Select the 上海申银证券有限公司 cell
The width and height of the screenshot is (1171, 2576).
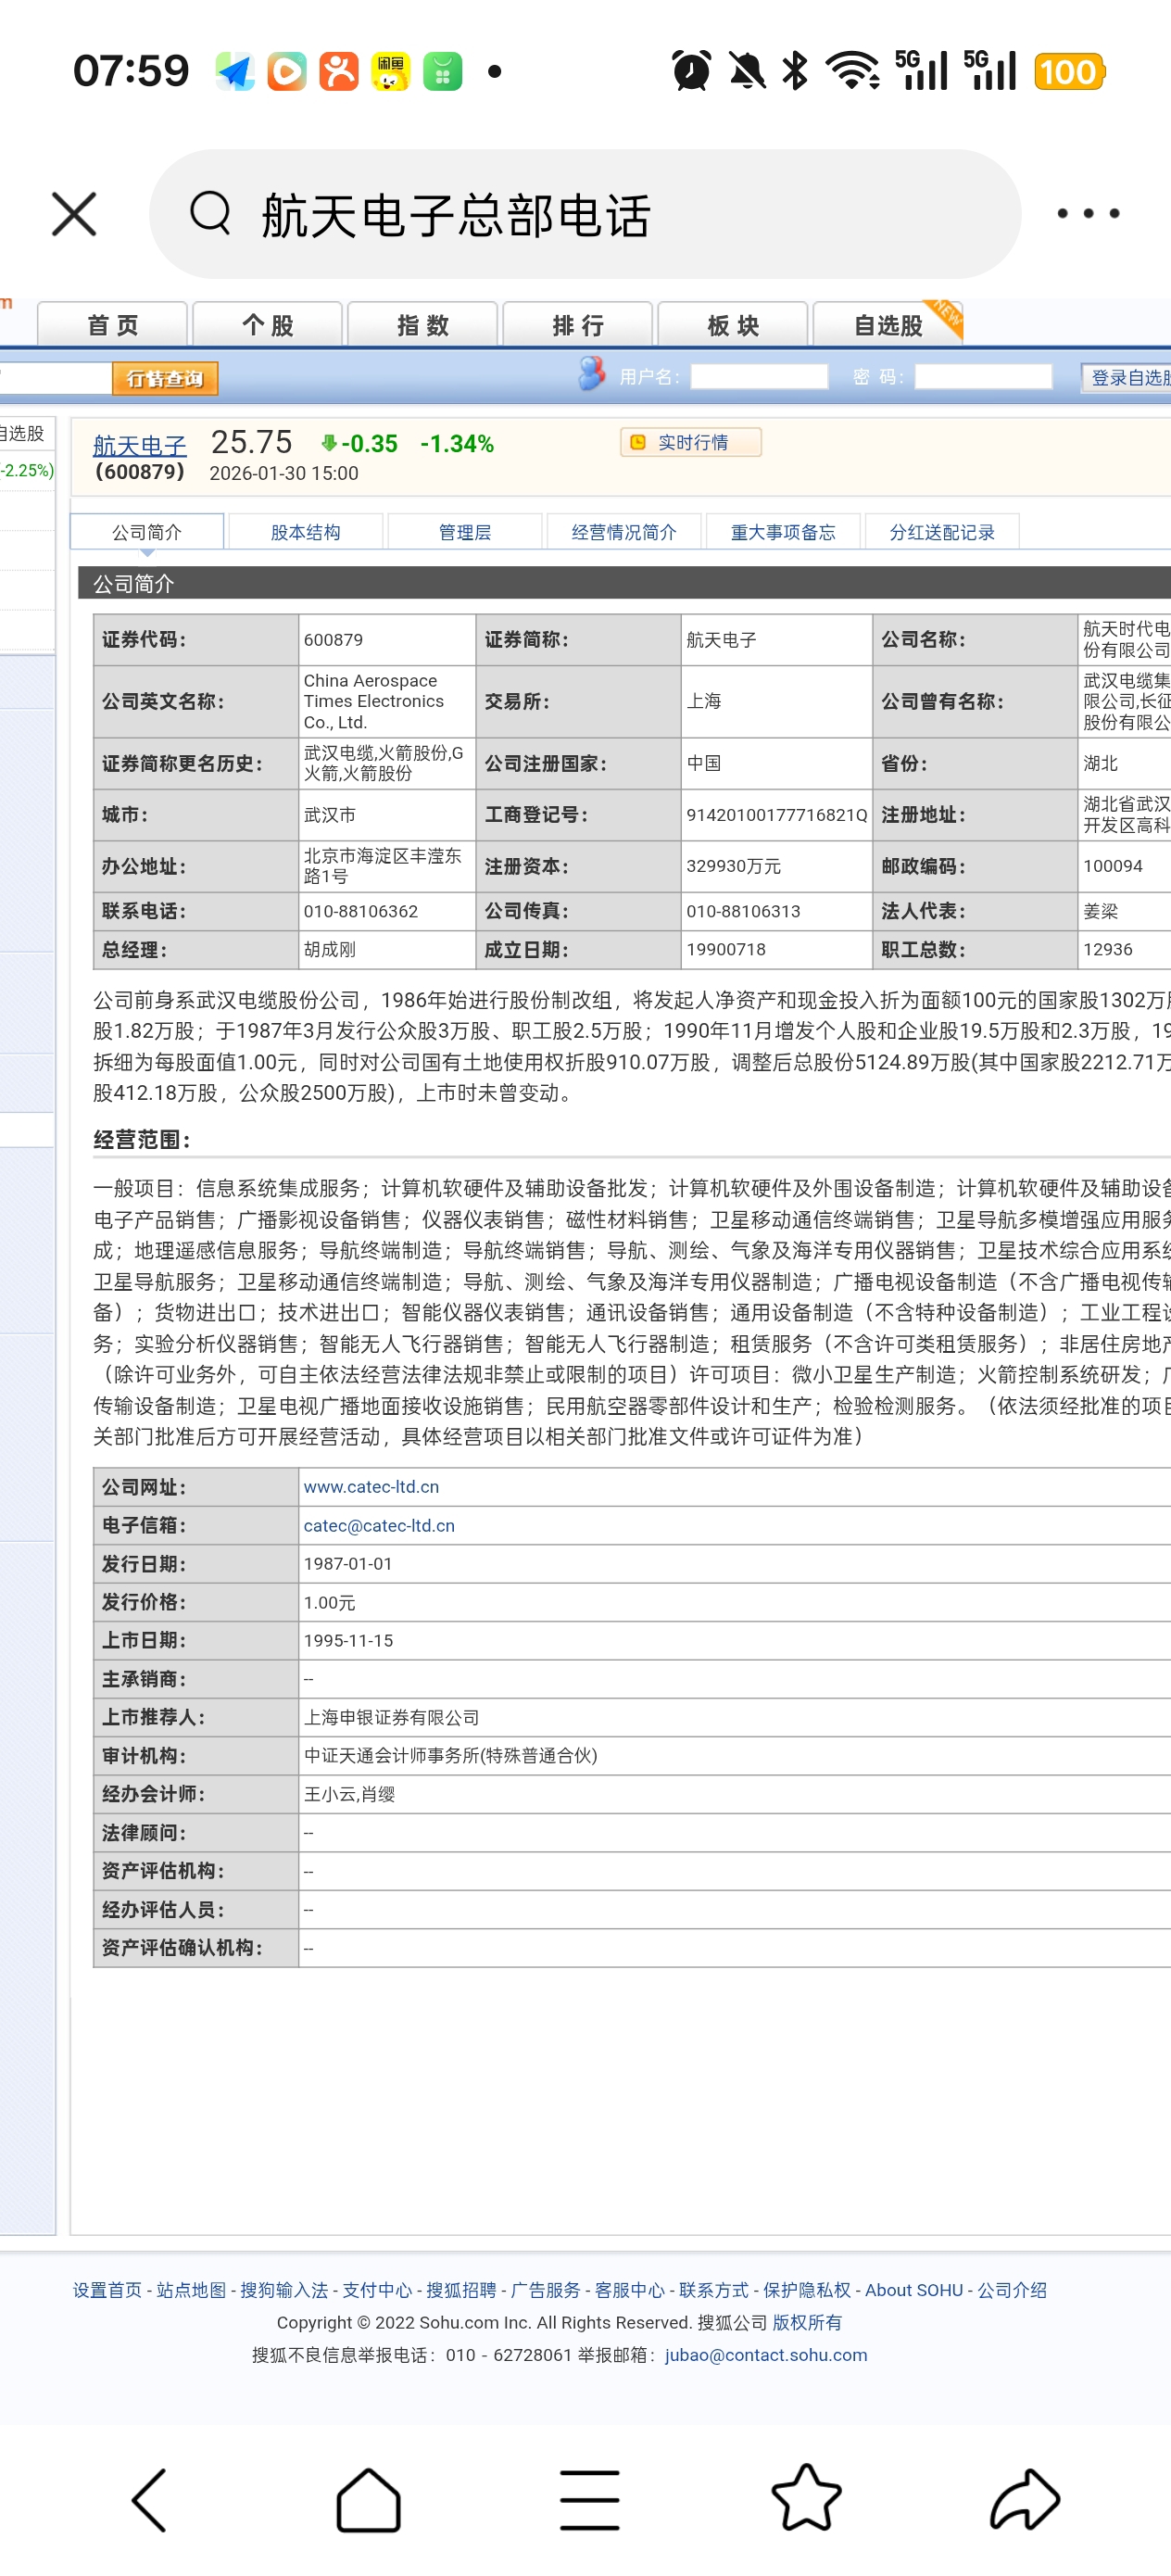pos(391,1717)
